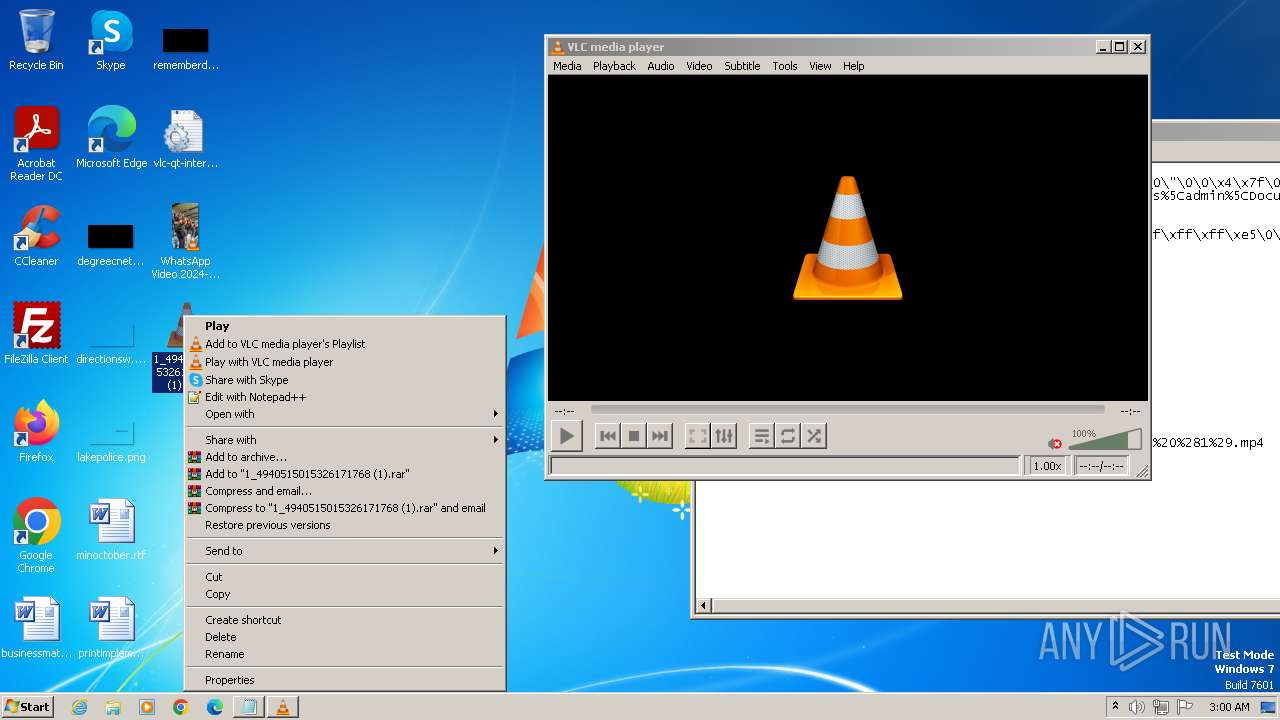Select Create shortcut
The height and width of the screenshot is (720, 1280).
point(345,620)
